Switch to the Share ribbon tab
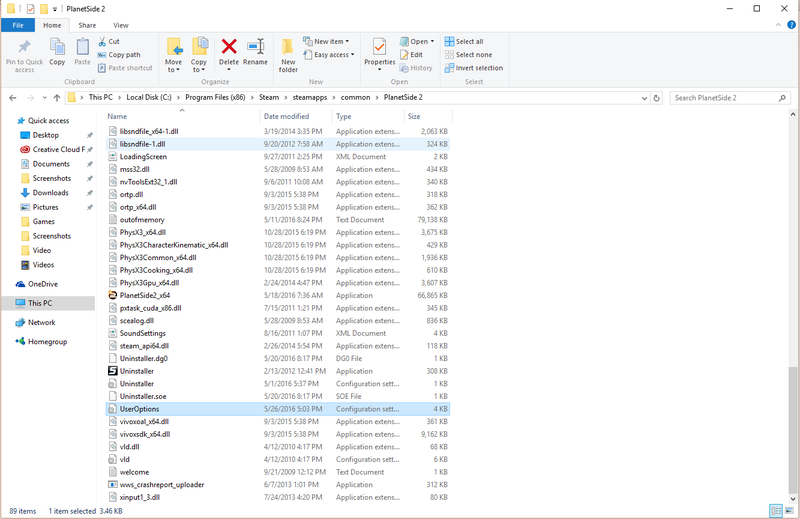 coord(87,25)
